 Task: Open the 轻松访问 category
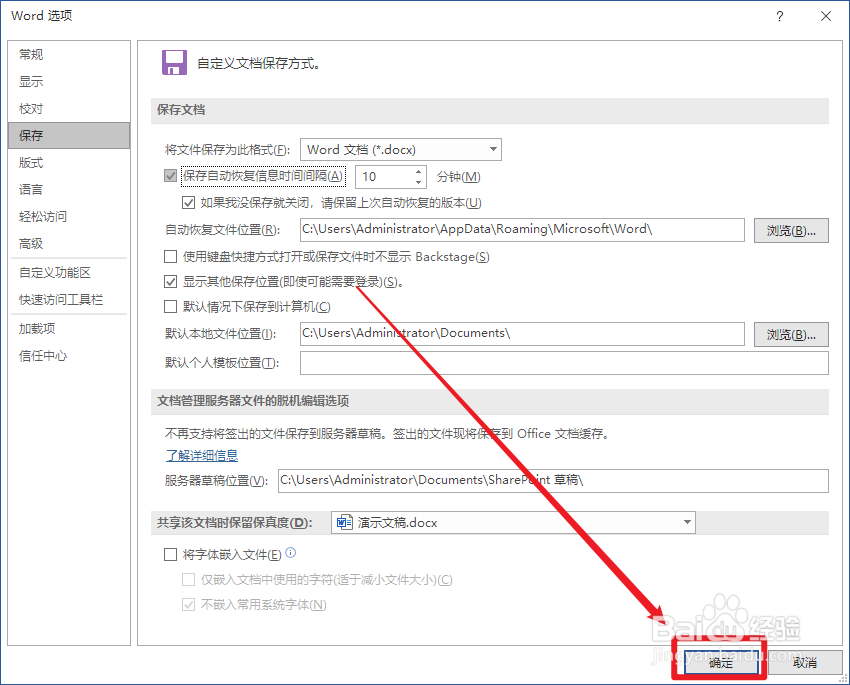[69, 217]
